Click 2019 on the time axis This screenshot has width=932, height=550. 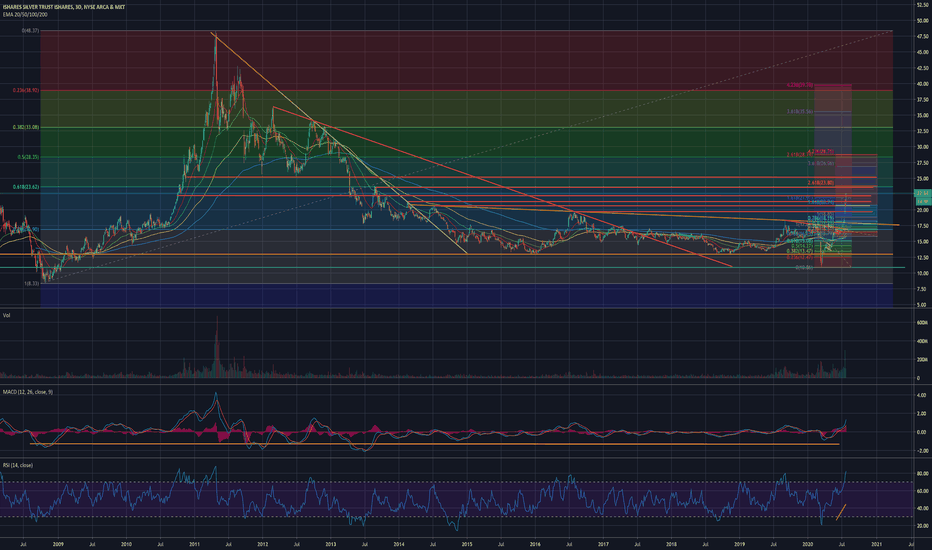click(x=740, y=543)
